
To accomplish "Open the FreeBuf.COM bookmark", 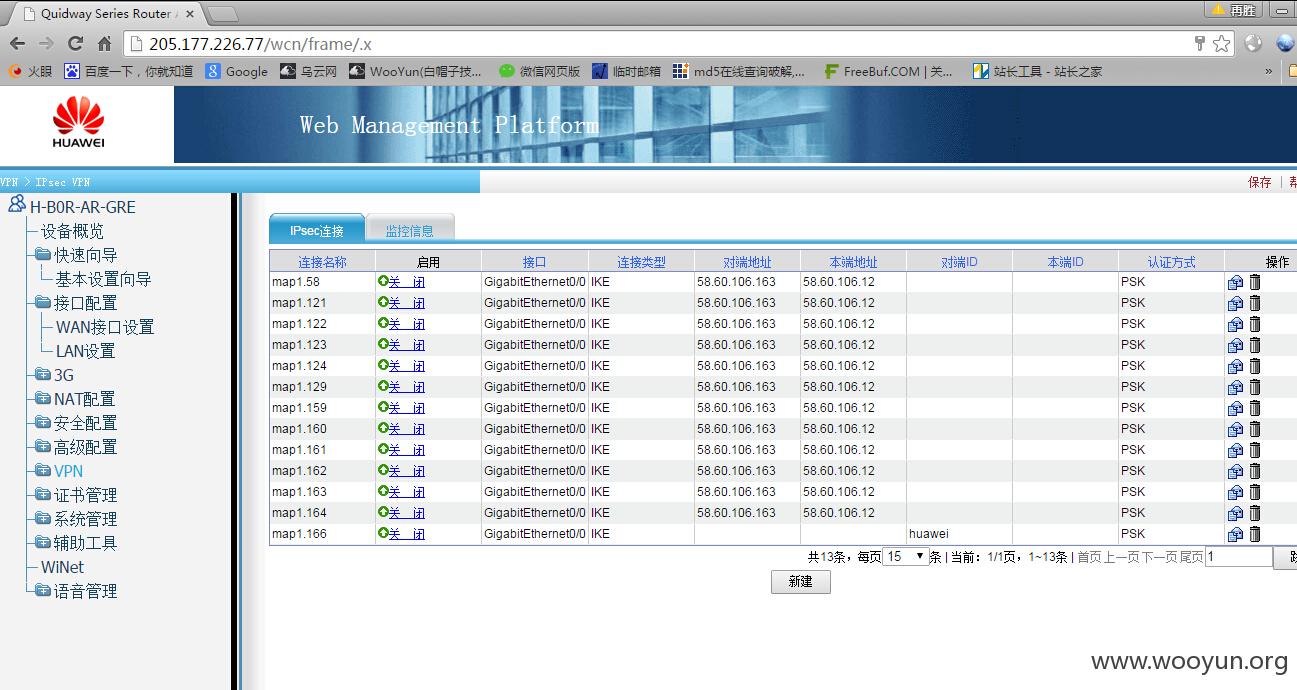I will pyautogui.click(x=888, y=71).
